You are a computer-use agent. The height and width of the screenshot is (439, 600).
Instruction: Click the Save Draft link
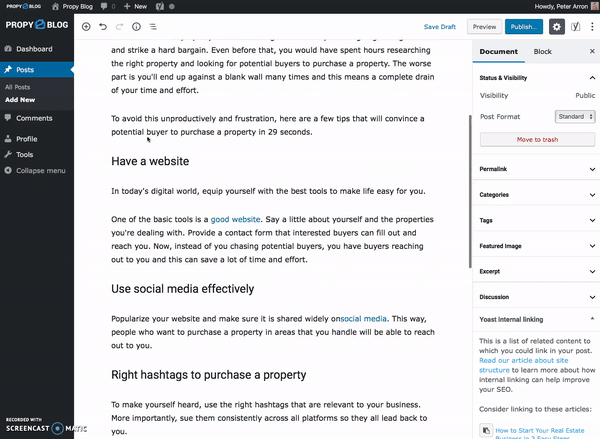[440, 27]
